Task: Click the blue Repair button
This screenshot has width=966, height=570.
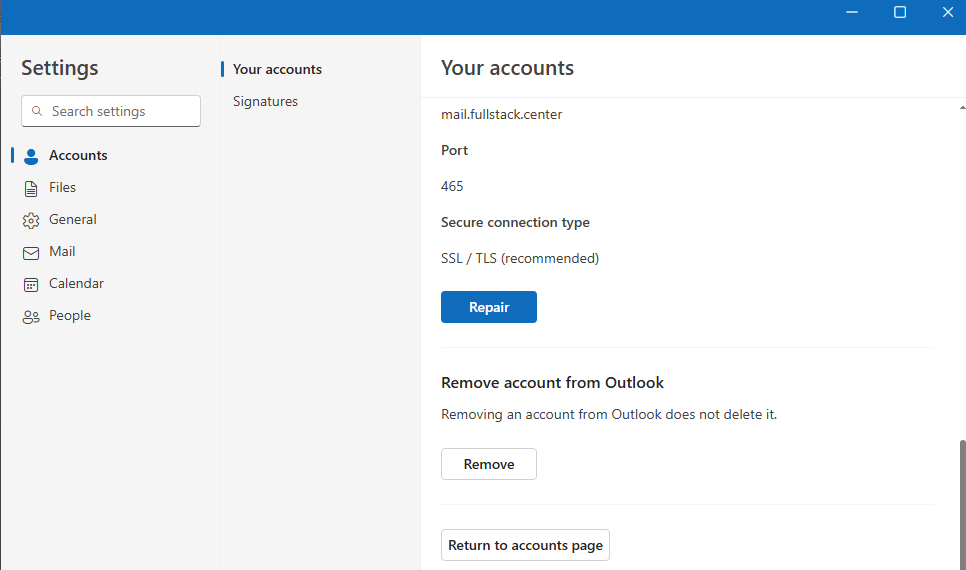Action: (489, 307)
